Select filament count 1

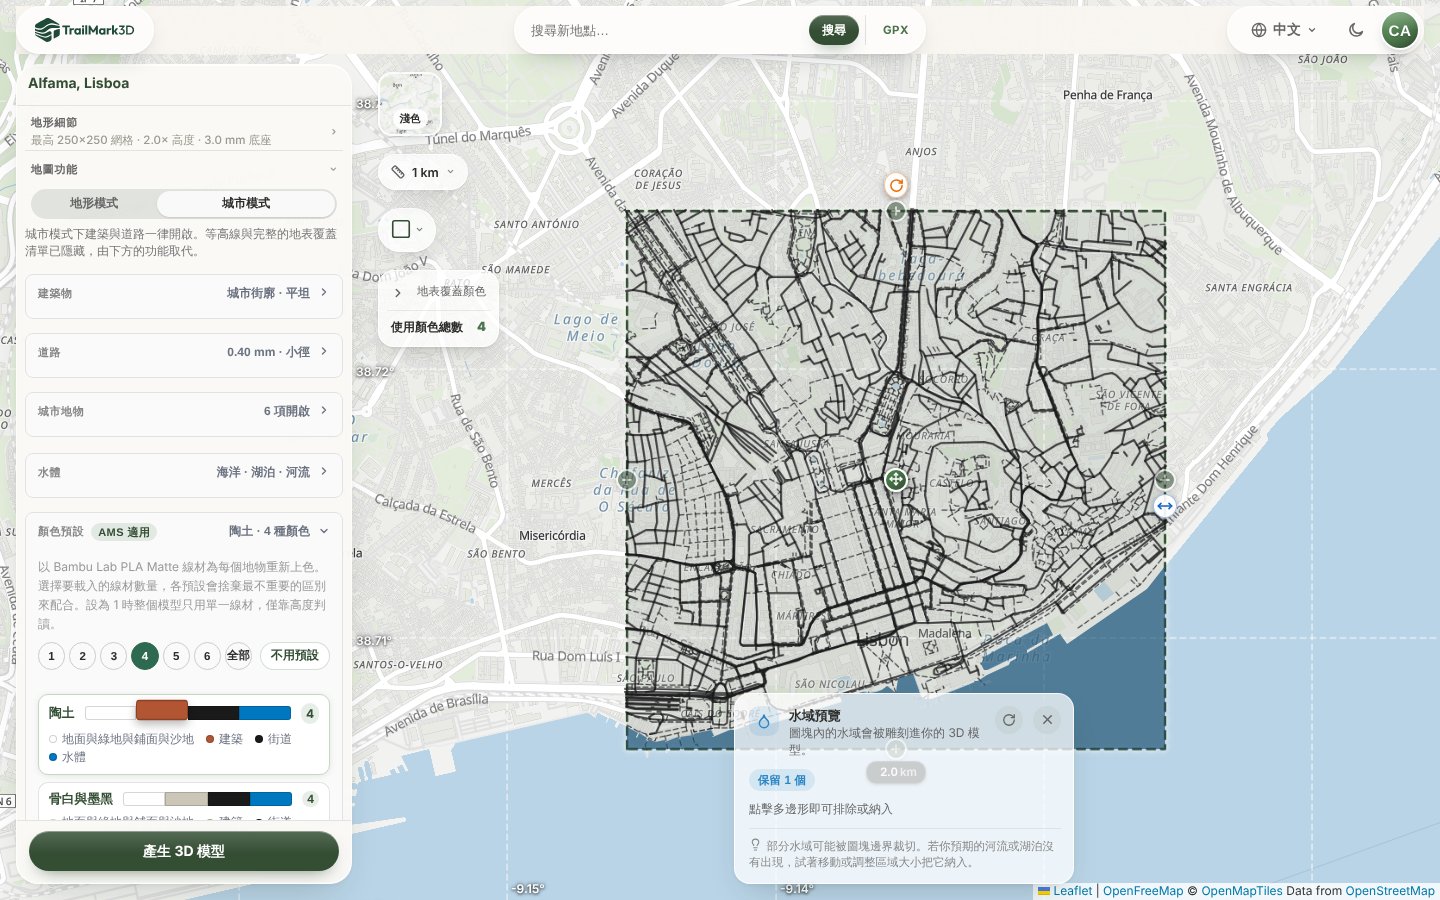[x=51, y=656]
